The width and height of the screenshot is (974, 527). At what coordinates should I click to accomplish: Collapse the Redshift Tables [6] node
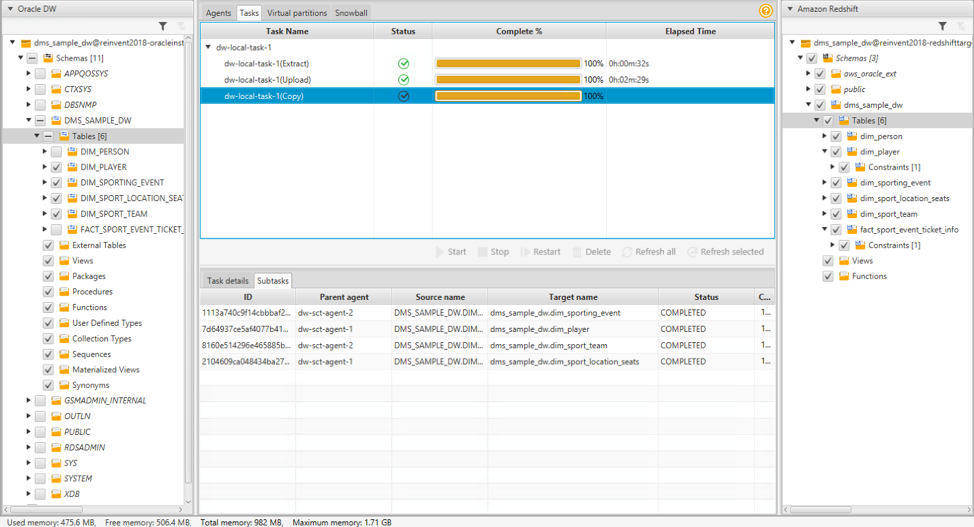coord(816,120)
